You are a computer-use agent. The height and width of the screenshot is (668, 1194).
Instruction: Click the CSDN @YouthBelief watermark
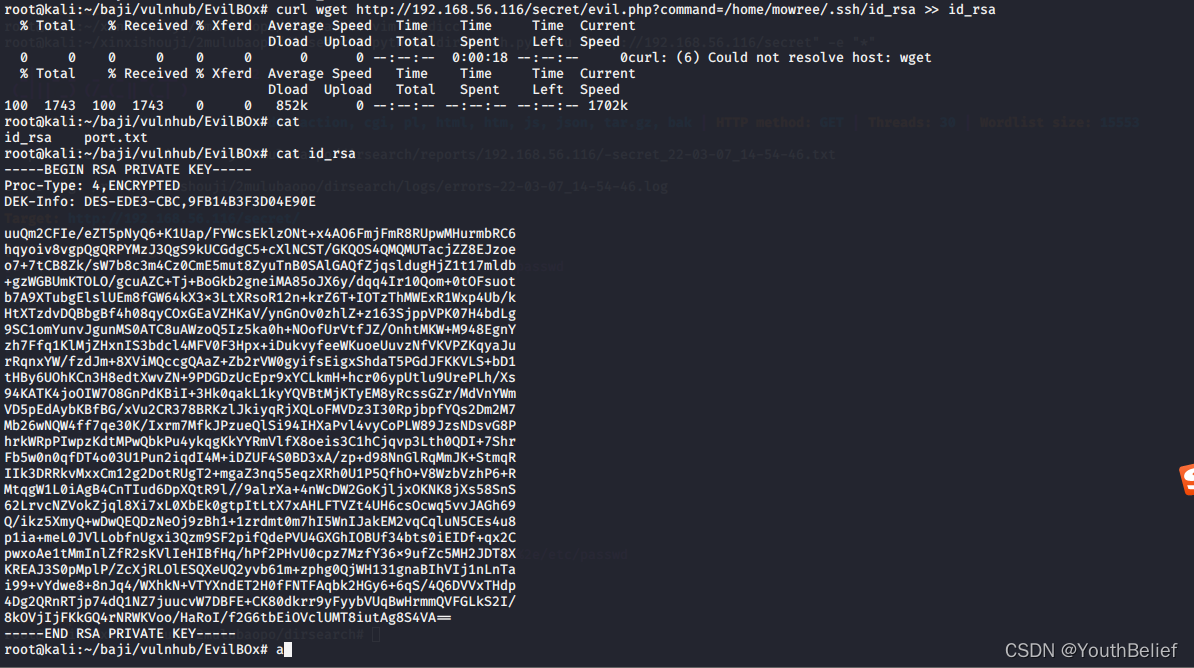click(1090, 650)
